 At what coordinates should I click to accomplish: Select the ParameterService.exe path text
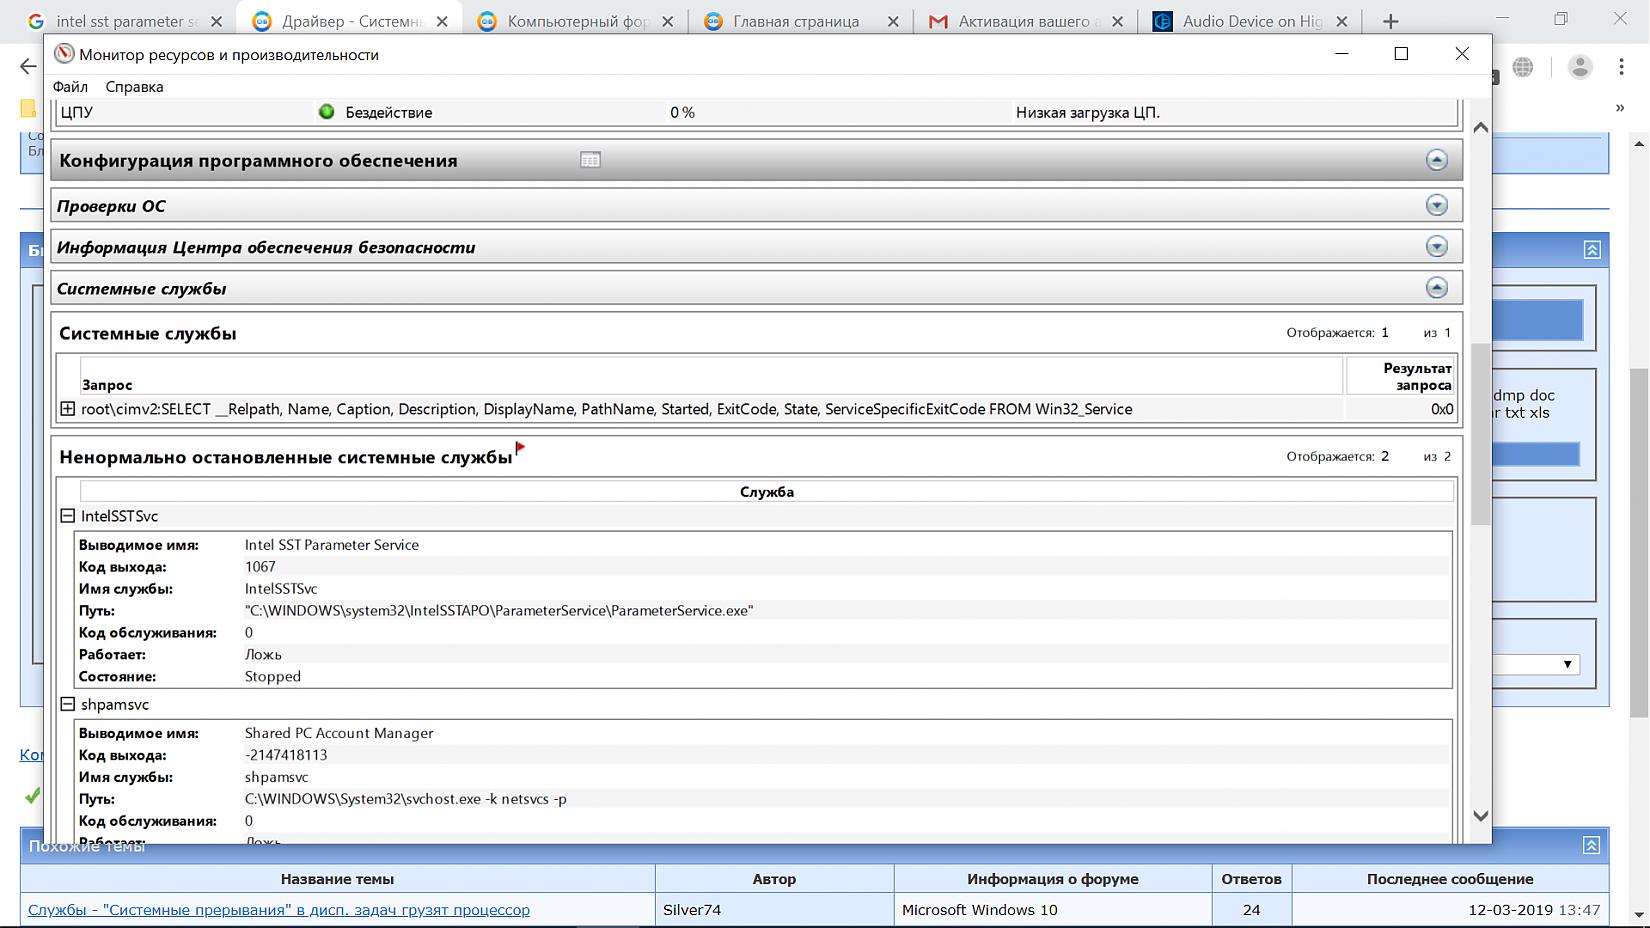(499, 611)
